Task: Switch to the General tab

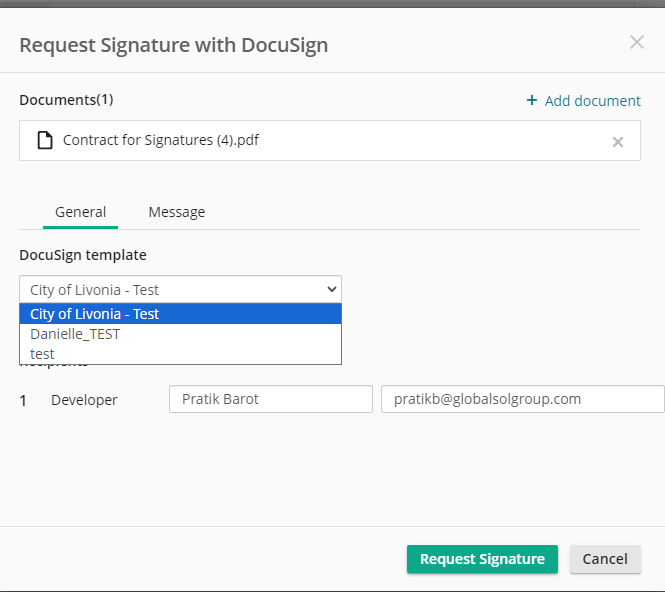Action: coord(81,212)
